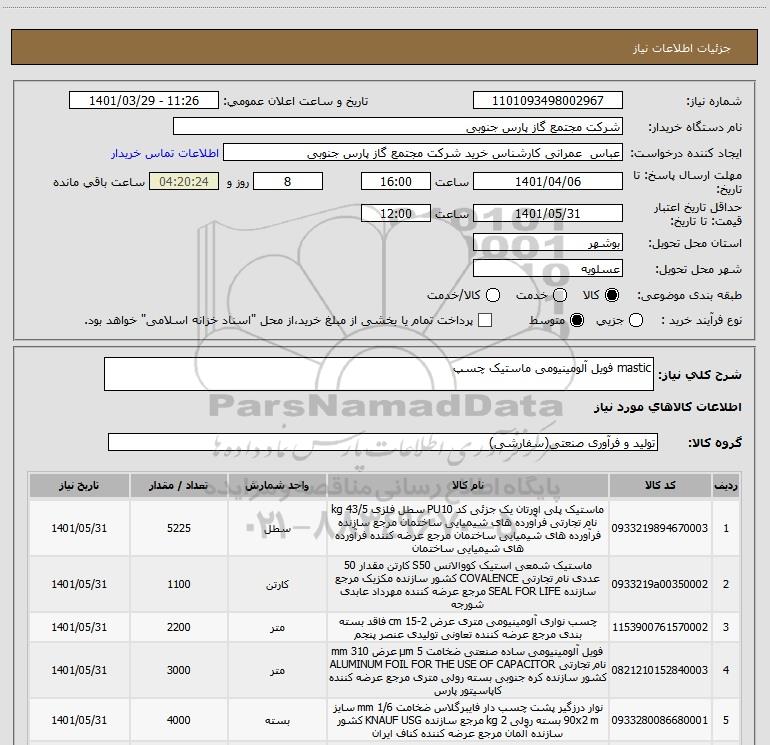Click واحد شمارش column header
This screenshot has height=745, width=770.
coord(277,485)
